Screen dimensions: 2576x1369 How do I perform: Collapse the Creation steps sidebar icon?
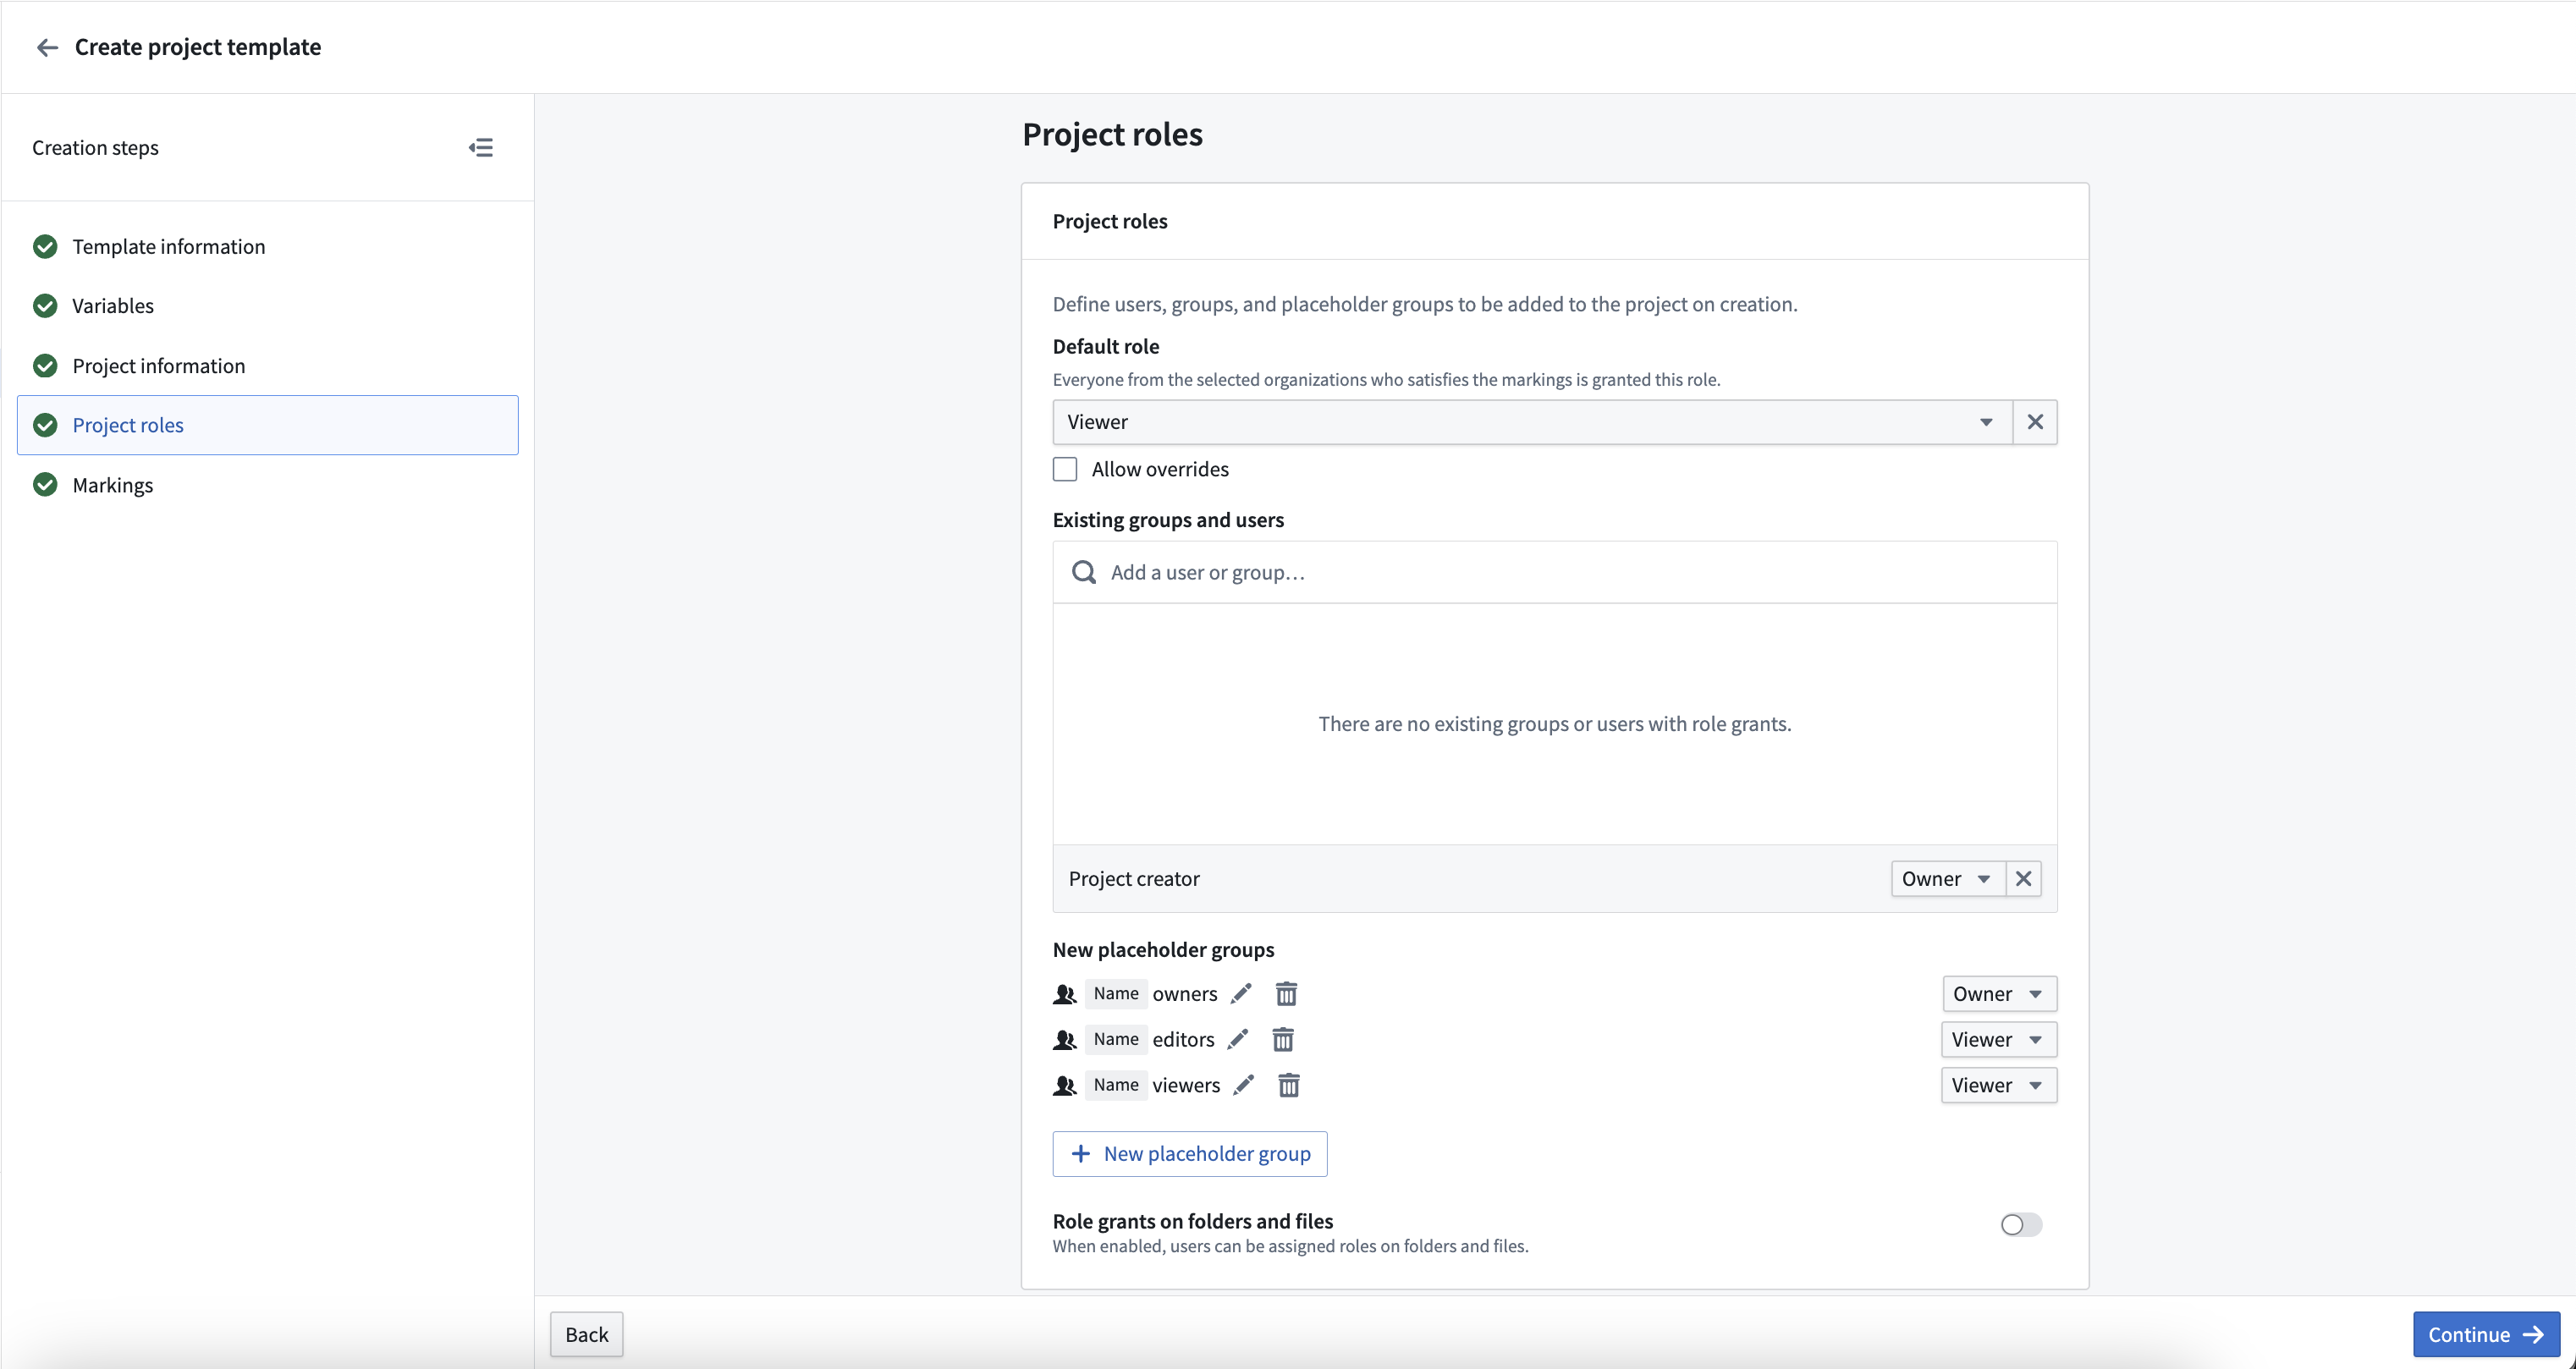(x=481, y=148)
